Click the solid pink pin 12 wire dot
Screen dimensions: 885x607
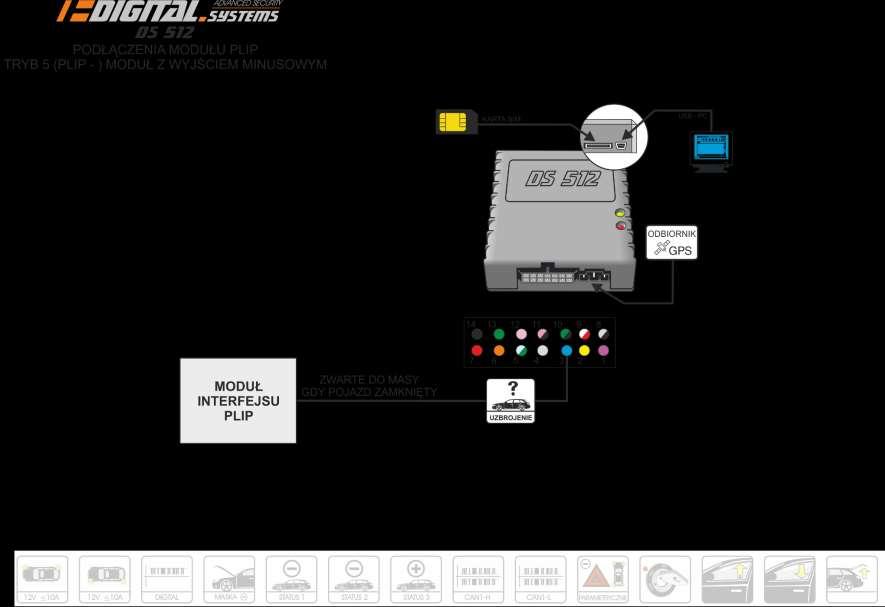(x=522, y=334)
